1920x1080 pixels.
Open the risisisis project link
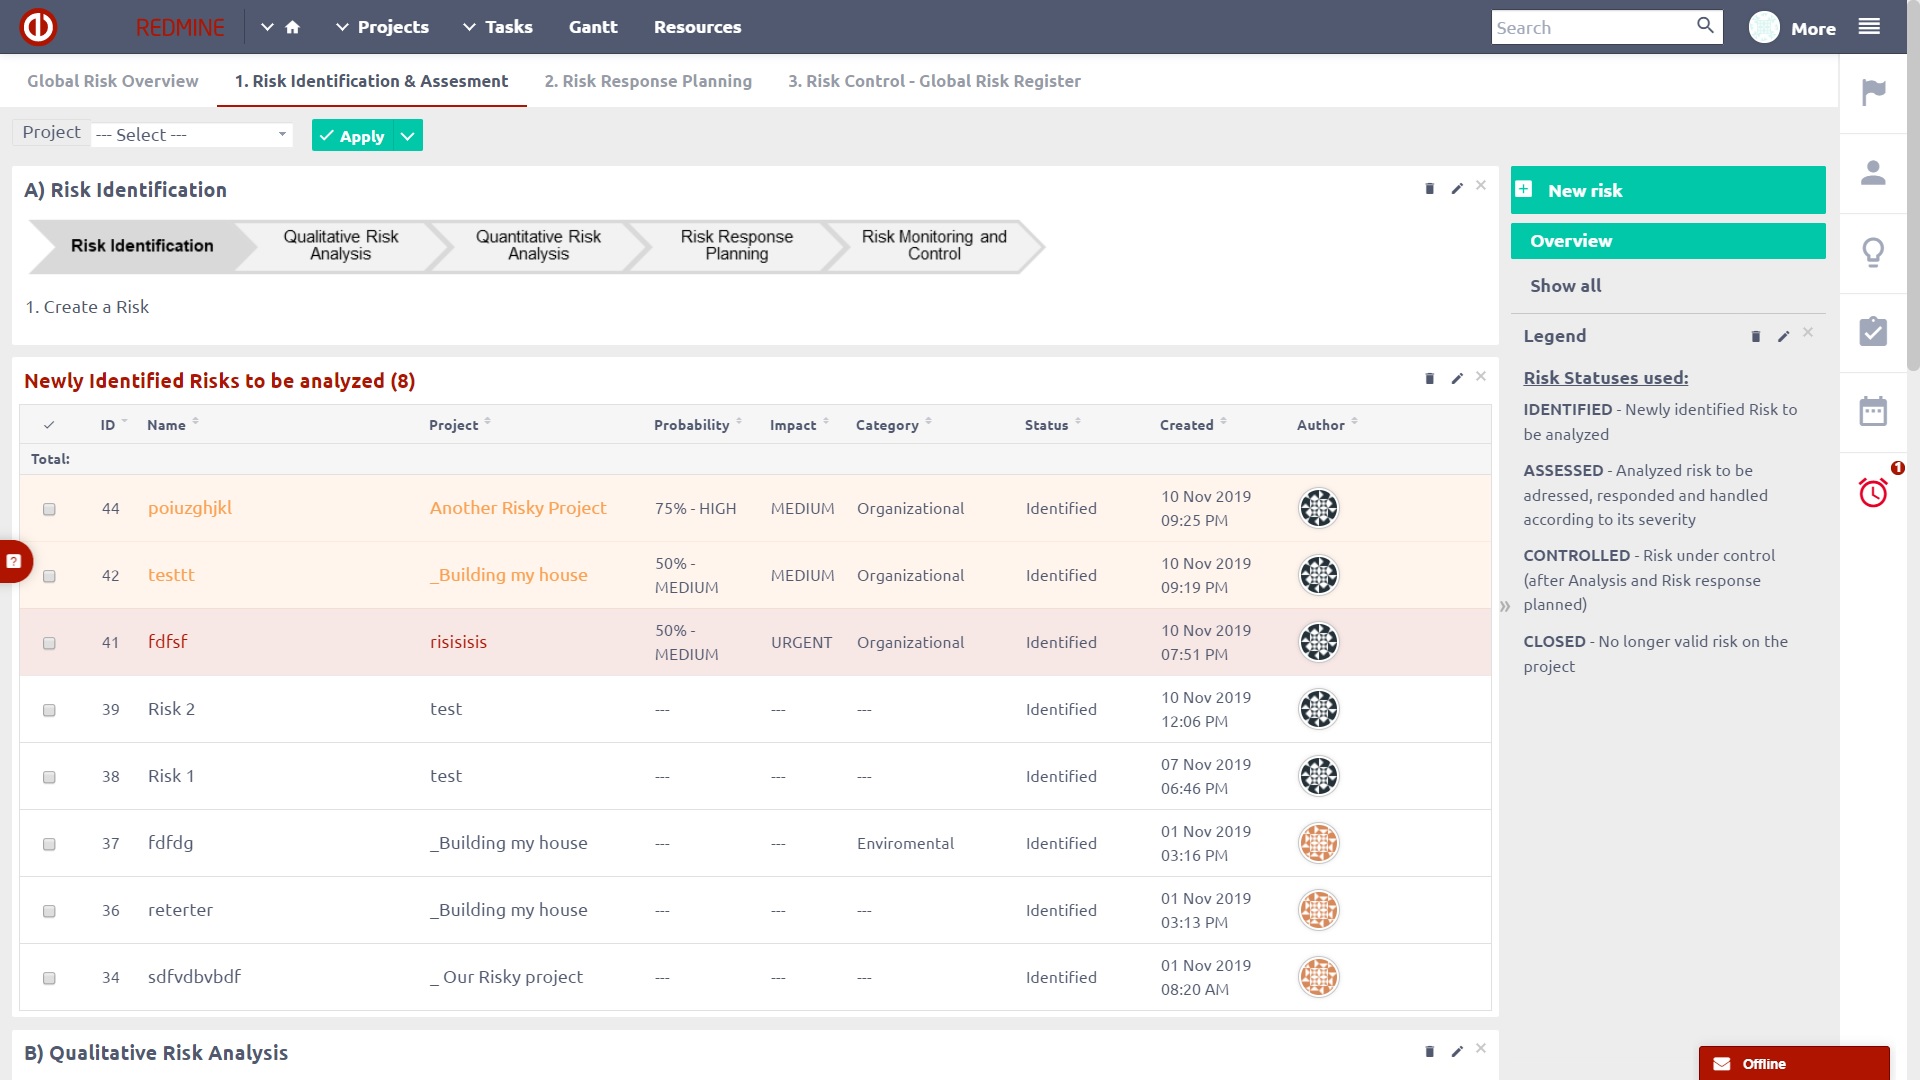point(458,642)
